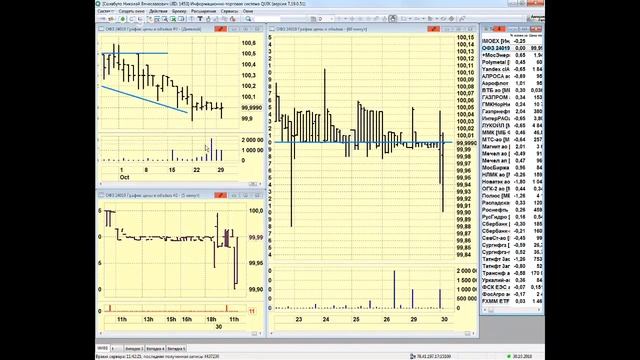This screenshot has height=360, width=640.
Task: Click the horizontal scrollbar of quotes table
Action: click(512, 310)
